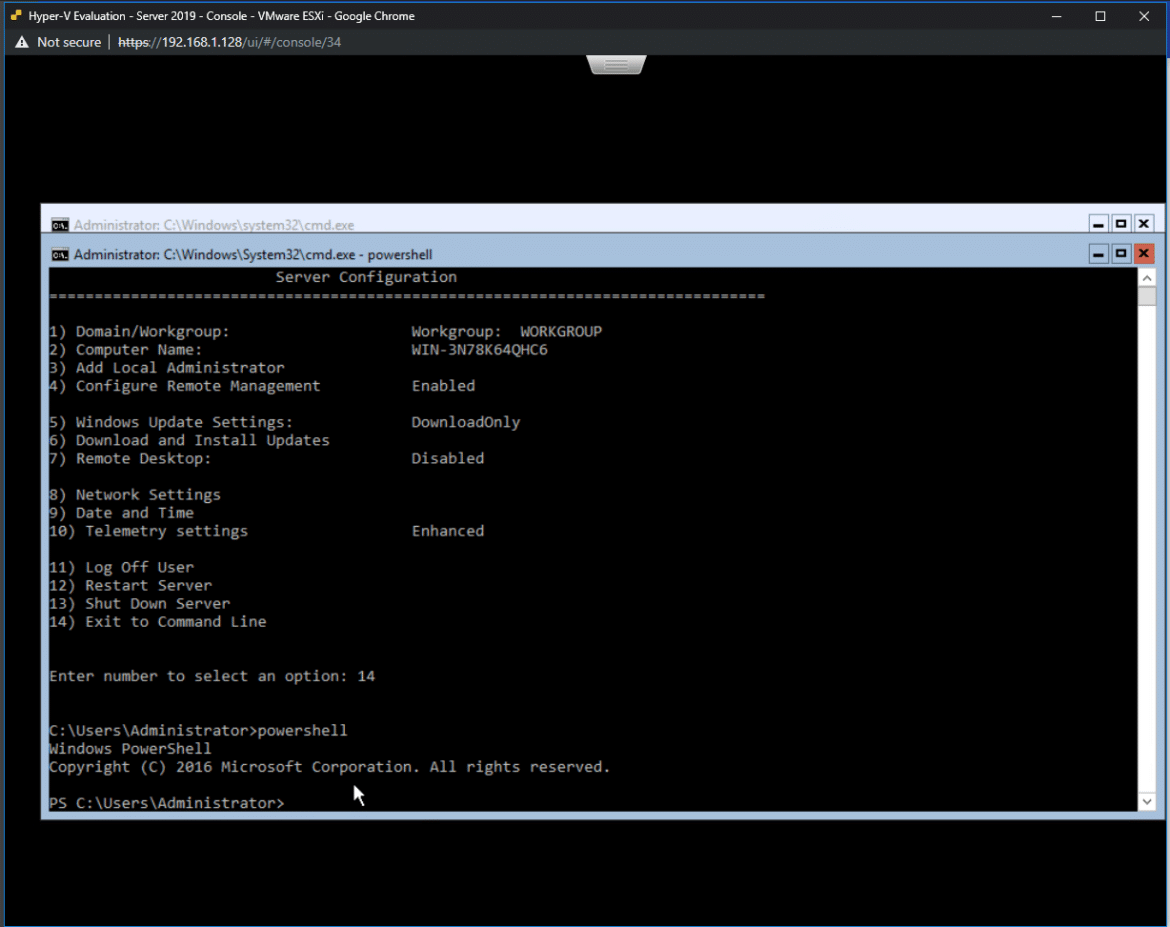Click 'Download and Install Updates' line

click(x=190, y=440)
